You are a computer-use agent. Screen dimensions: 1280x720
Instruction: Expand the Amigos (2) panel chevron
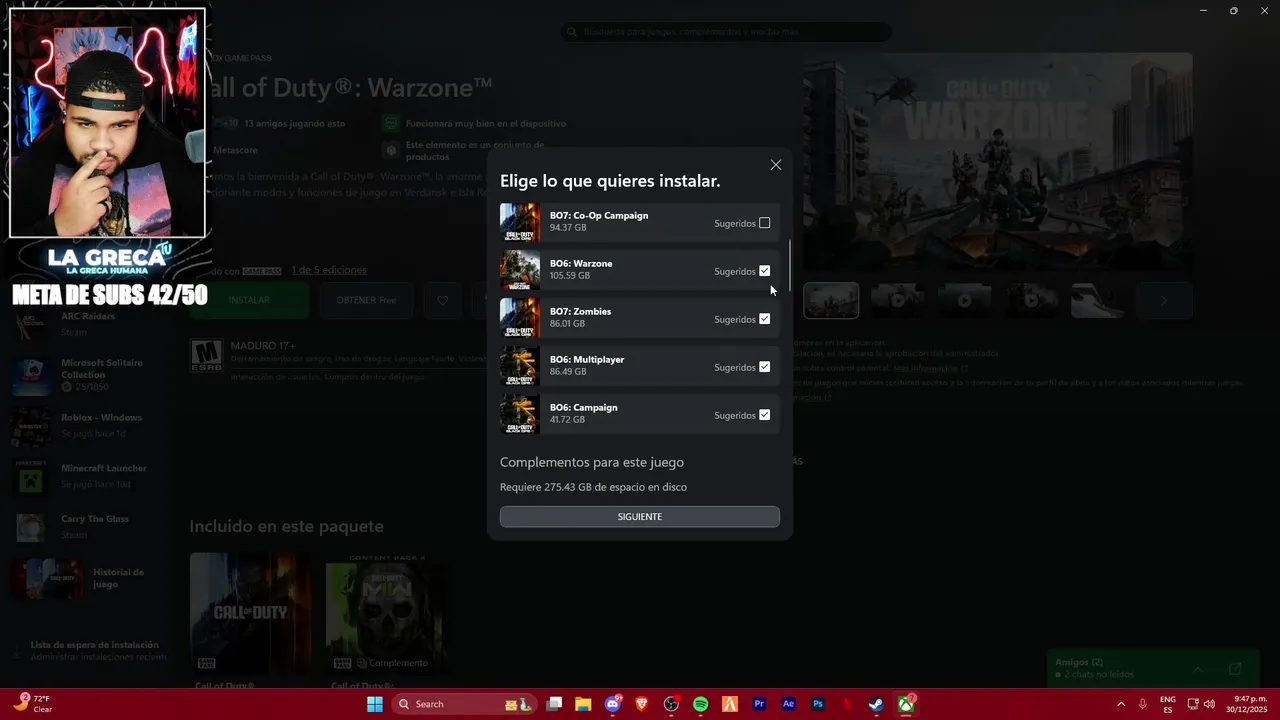tap(1197, 668)
